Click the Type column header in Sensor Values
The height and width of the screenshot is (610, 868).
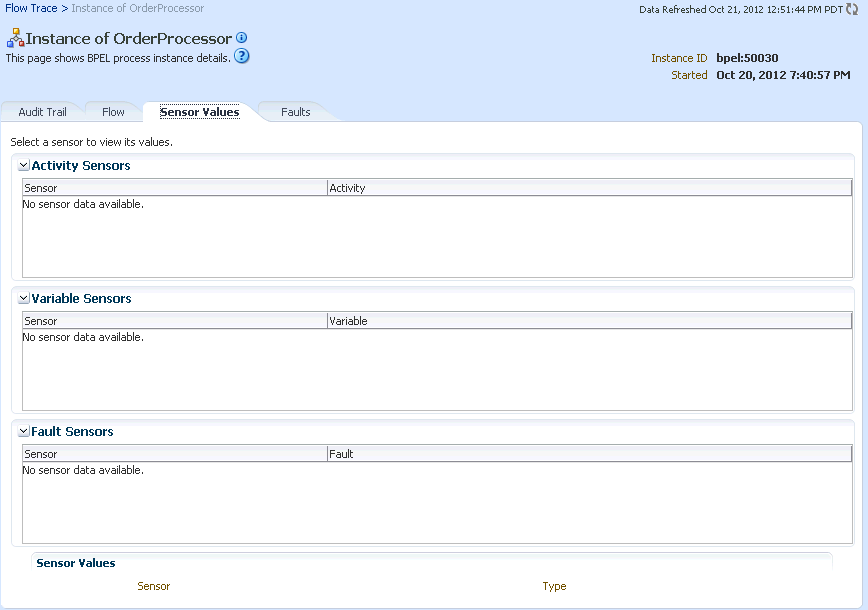pos(554,586)
